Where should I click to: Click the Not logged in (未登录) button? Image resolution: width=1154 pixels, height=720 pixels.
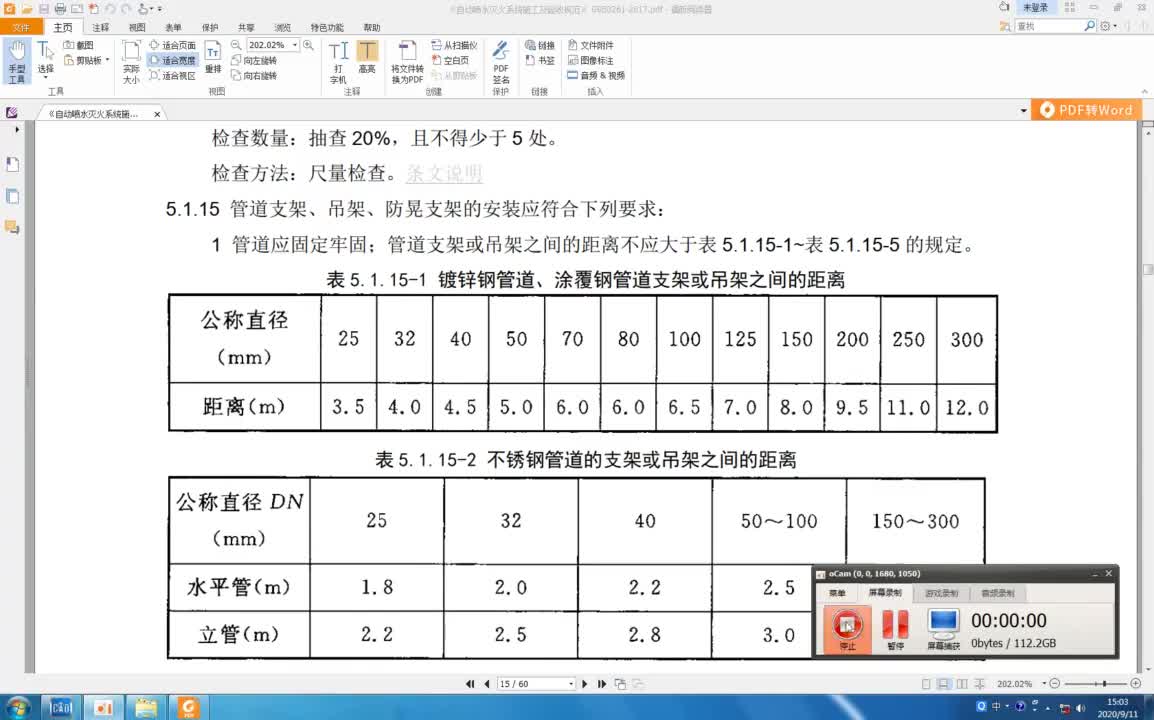click(x=1035, y=7)
